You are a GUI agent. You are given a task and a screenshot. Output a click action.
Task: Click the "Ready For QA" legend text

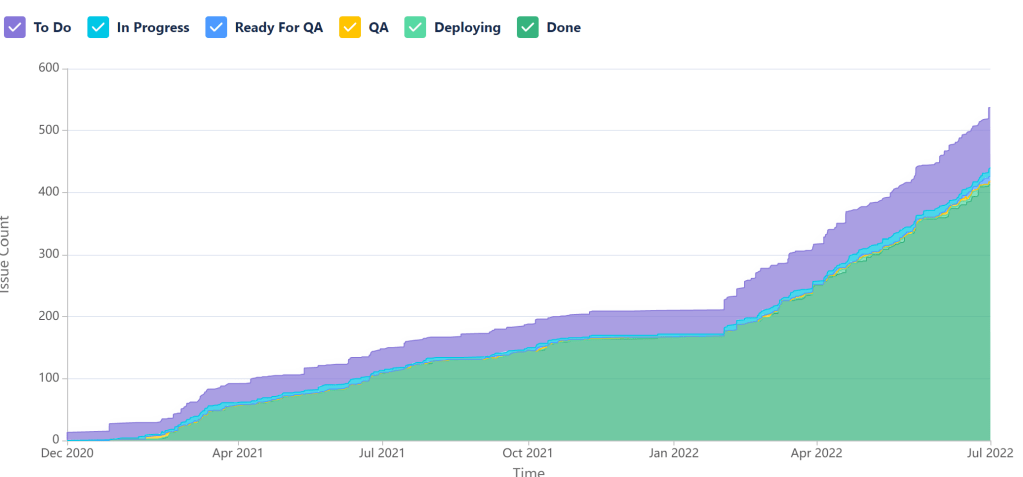(x=278, y=28)
